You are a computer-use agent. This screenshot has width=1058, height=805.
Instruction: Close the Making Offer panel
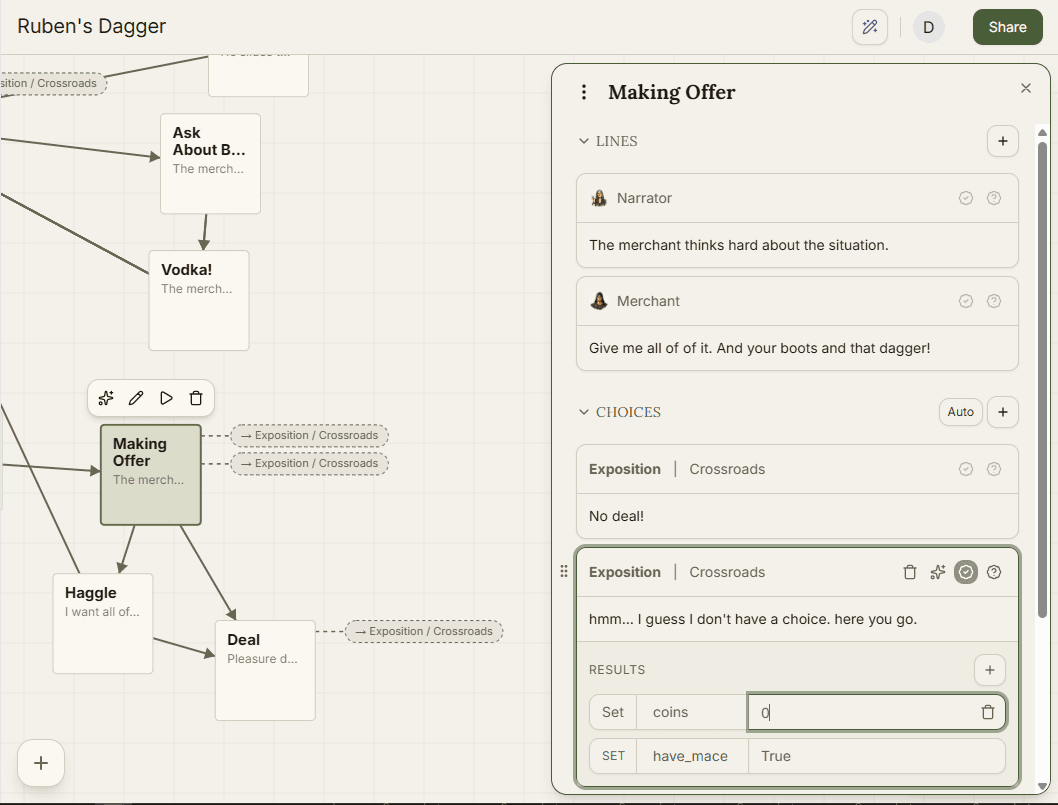(x=1026, y=88)
